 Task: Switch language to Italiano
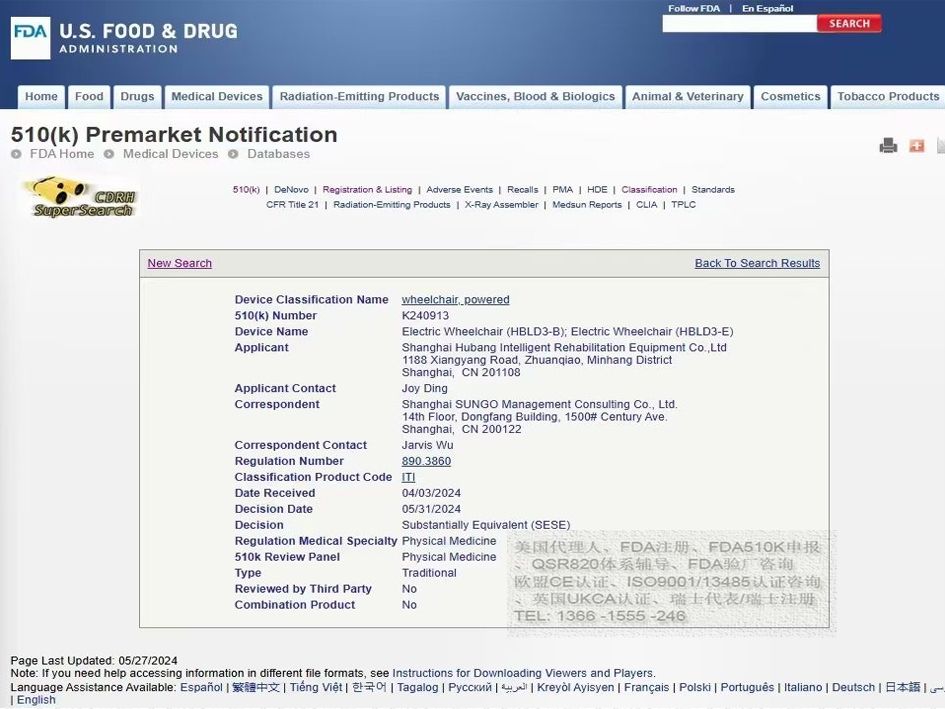[803, 687]
